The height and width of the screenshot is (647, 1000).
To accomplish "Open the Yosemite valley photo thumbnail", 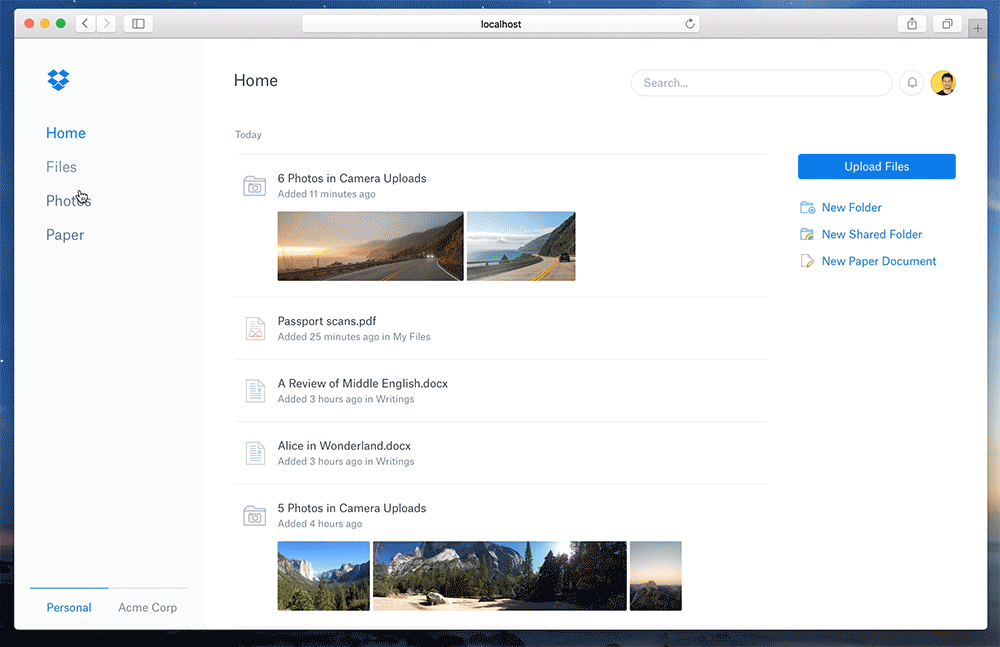I will [323, 576].
